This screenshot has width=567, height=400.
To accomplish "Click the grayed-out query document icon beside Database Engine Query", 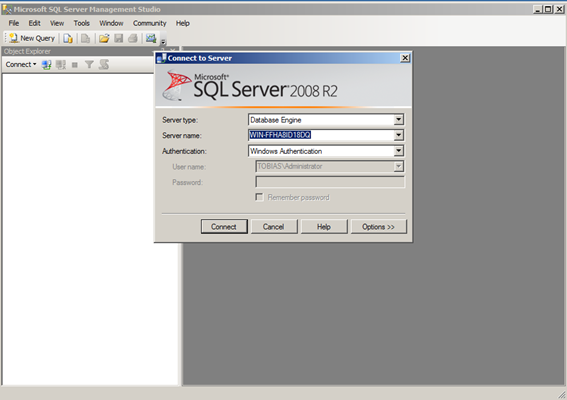I will (x=85, y=38).
